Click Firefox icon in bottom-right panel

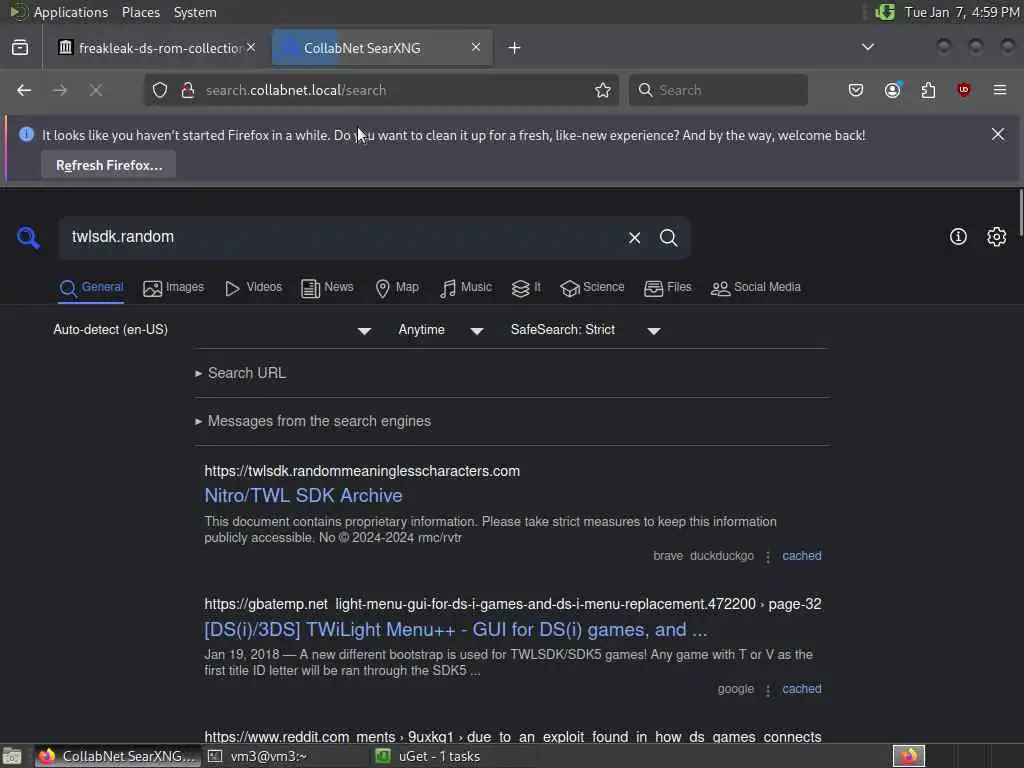coord(908,756)
